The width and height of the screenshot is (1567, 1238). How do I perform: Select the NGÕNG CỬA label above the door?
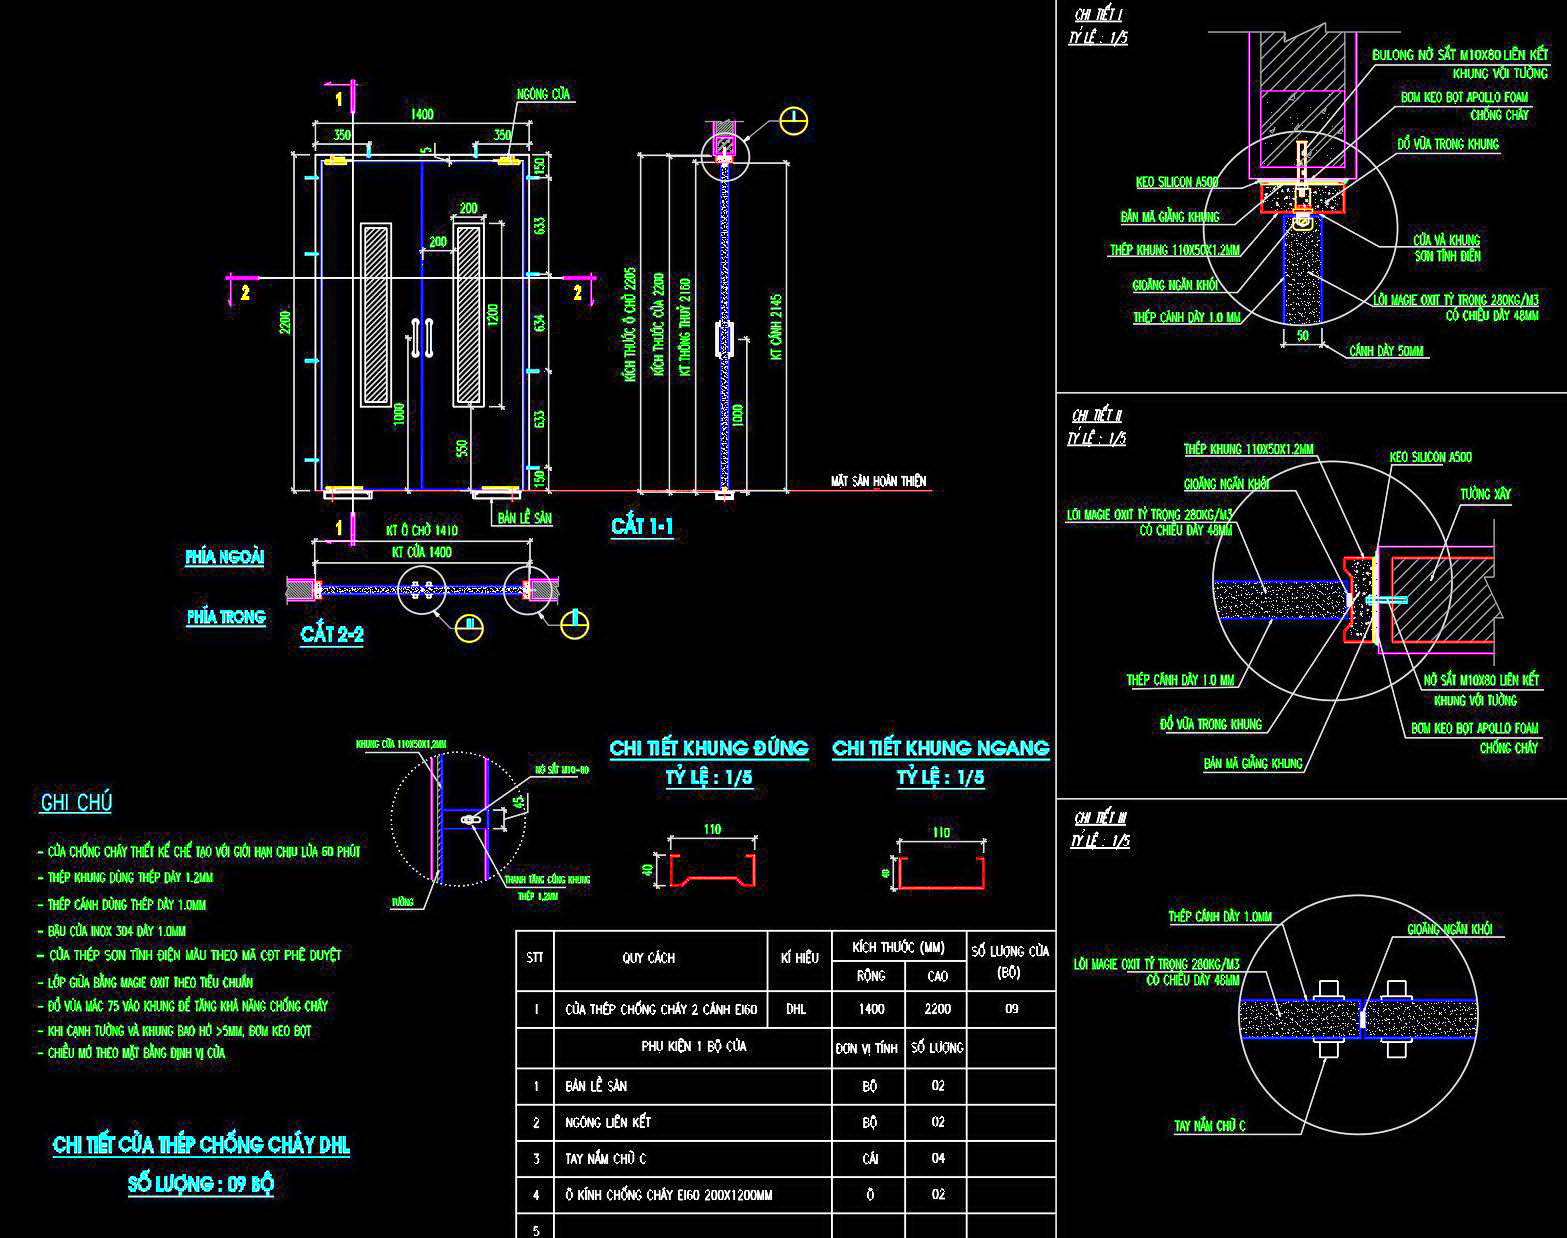coord(543,94)
